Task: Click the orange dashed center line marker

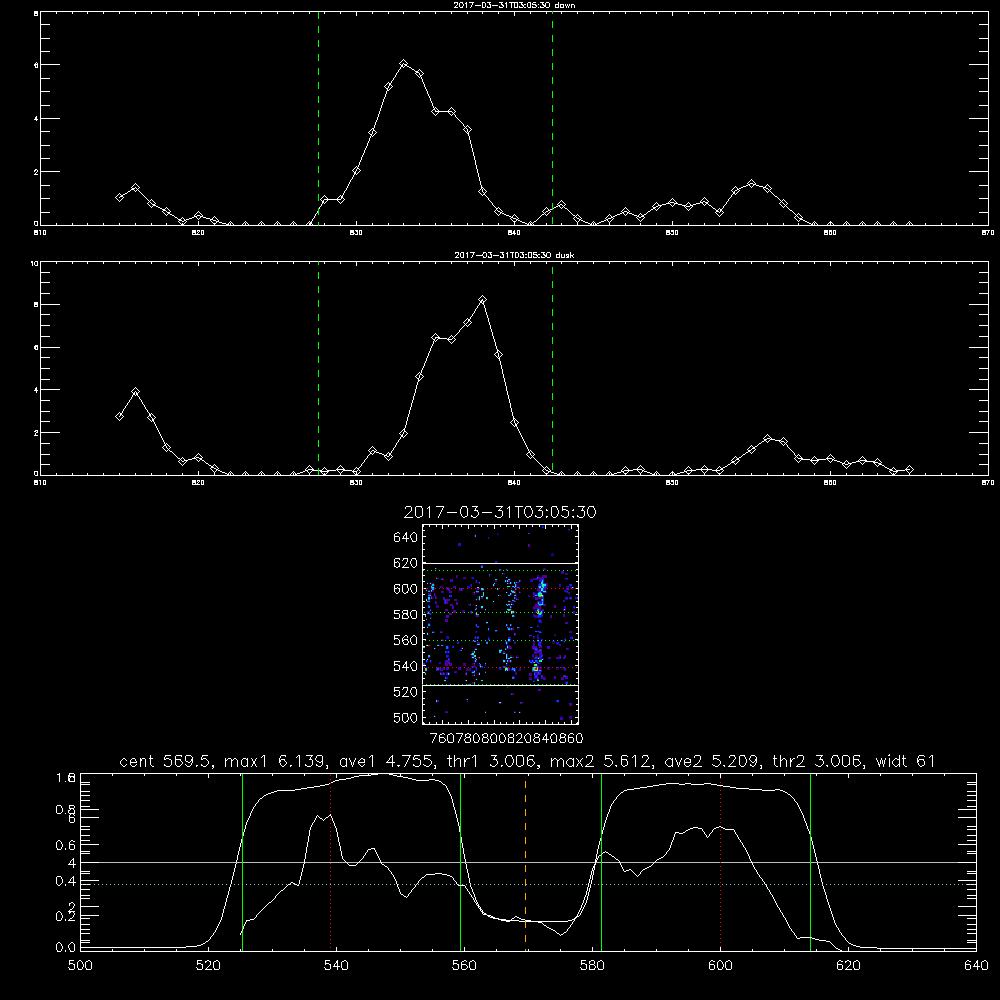Action: coord(526,861)
